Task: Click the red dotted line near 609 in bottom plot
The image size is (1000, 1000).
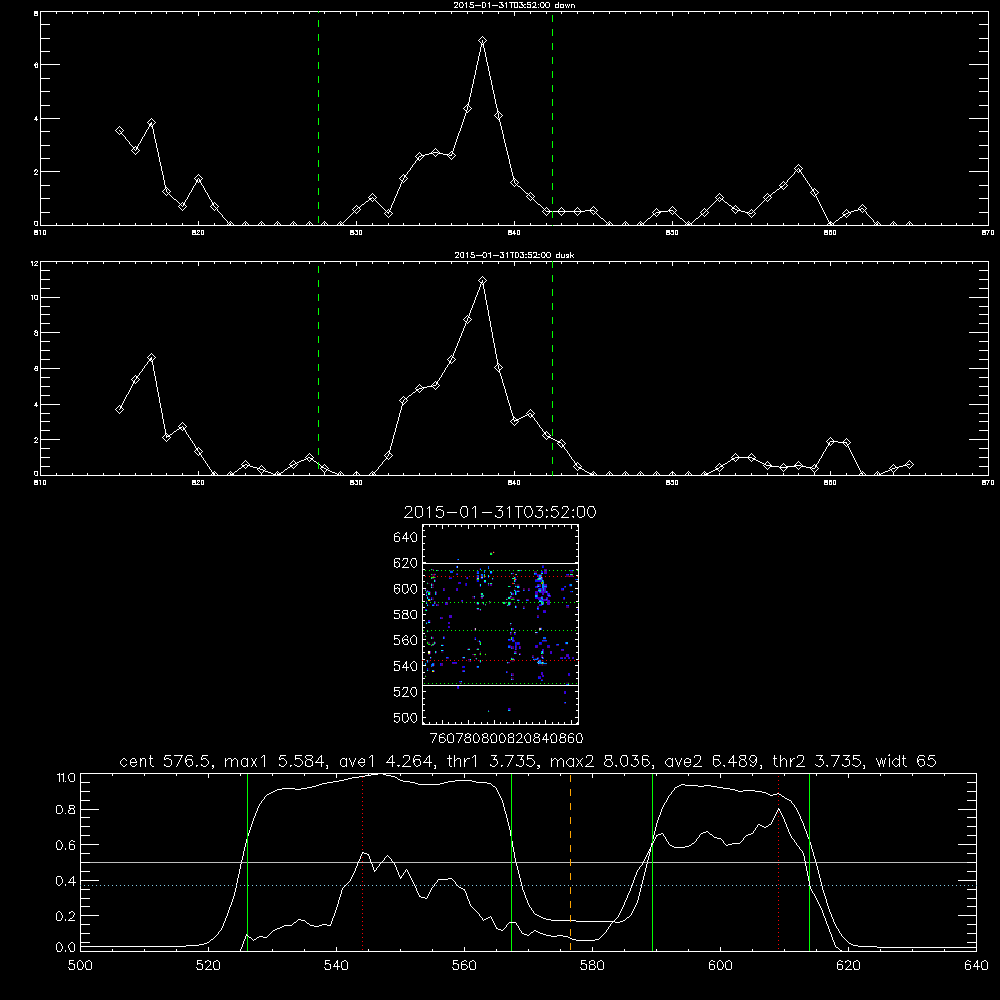Action: coord(778,862)
